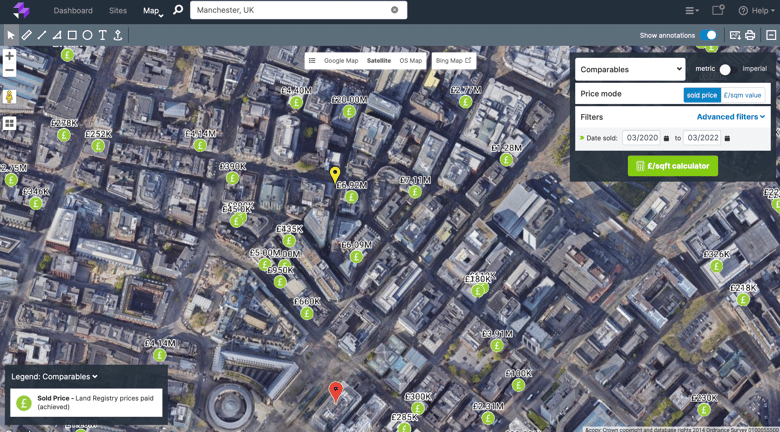Click the 03/2022 date sold field
This screenshot has width=780, height=432.
point(702,138)
